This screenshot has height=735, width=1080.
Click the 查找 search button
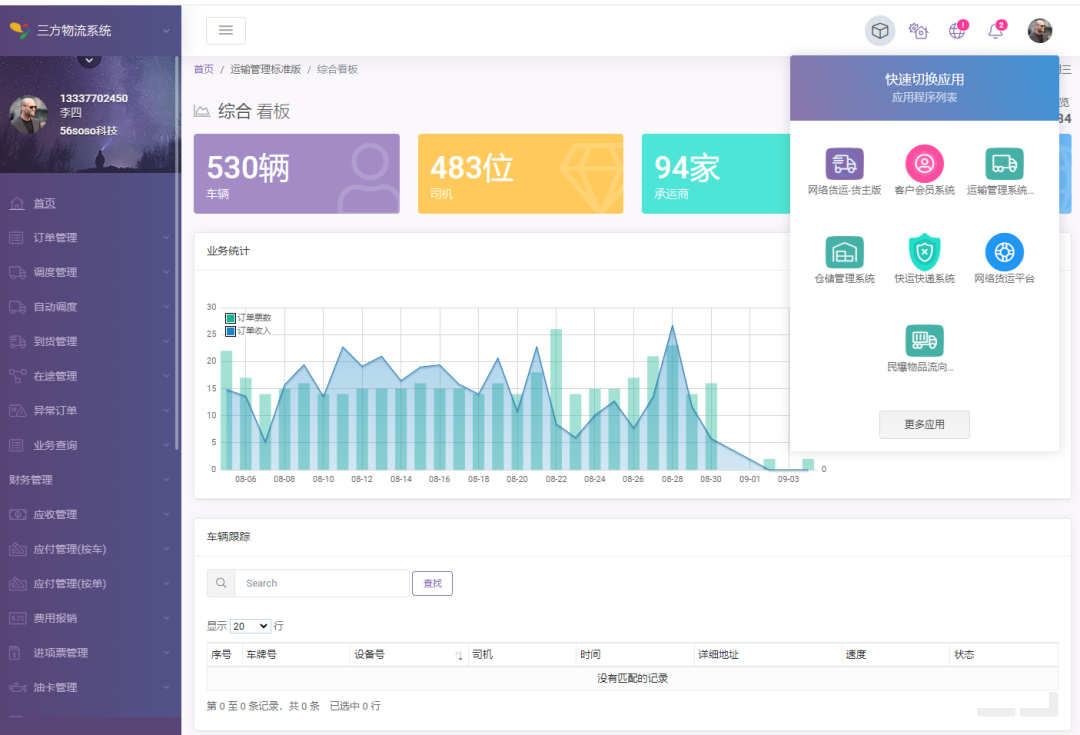(x=432, y=583)
